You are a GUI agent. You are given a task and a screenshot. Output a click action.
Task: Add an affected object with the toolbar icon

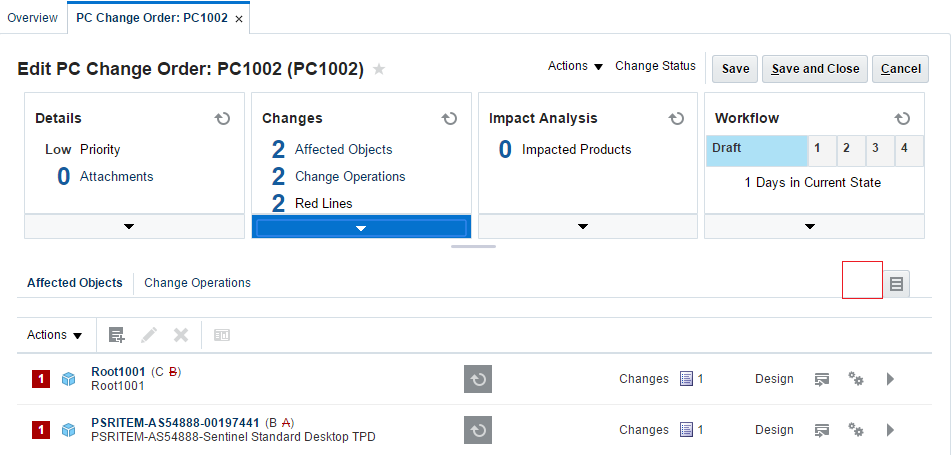117,335
